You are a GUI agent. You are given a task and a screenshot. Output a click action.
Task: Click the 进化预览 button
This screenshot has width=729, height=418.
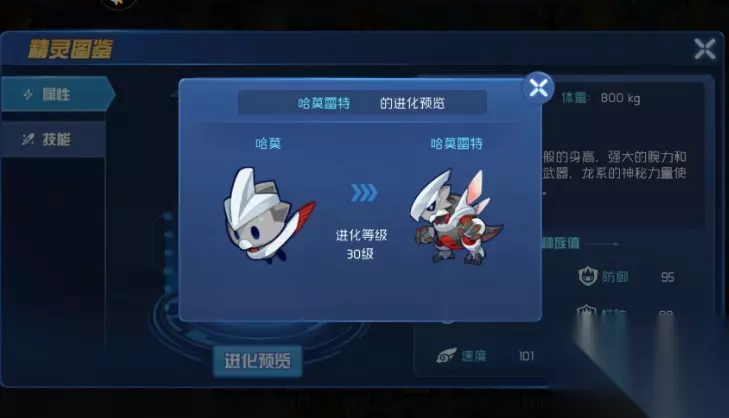258,361
